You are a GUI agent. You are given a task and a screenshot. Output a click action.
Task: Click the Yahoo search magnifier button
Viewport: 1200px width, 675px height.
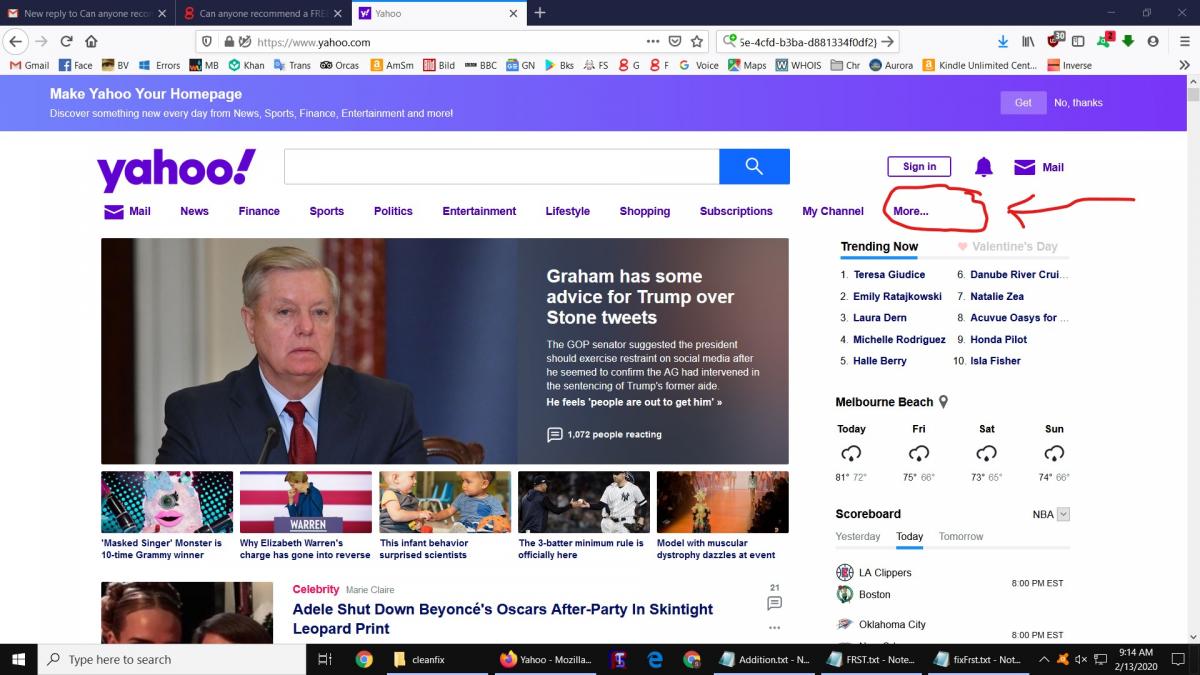tap(754, 167)
